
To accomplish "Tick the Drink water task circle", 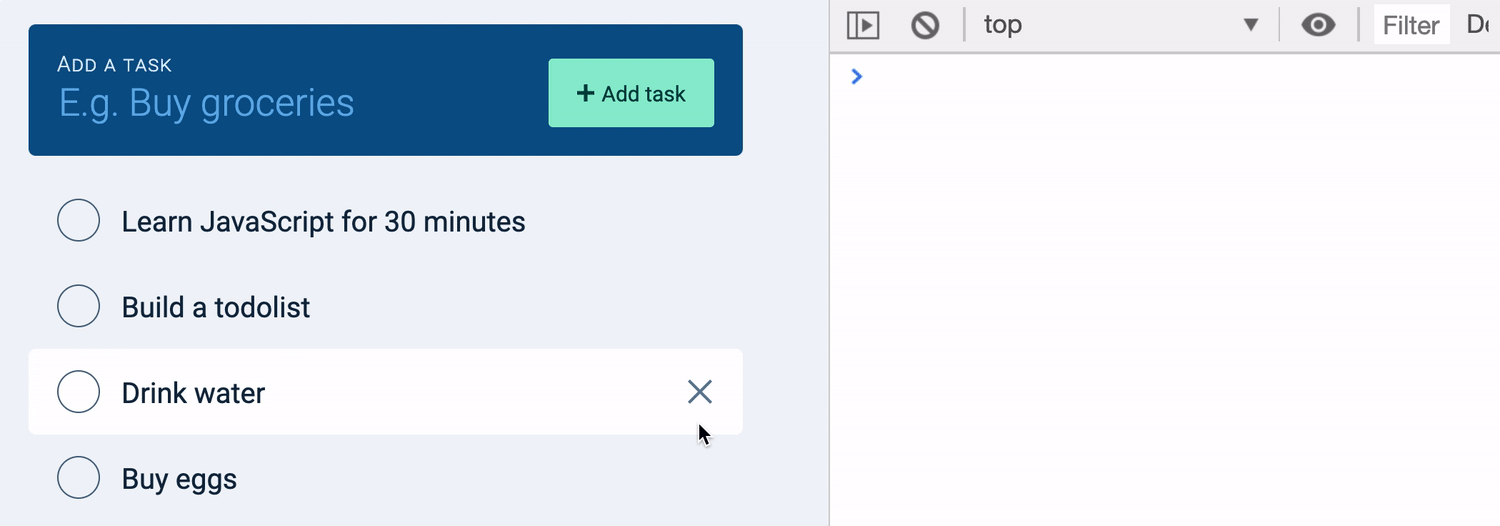I will click(x=79, y=392).
